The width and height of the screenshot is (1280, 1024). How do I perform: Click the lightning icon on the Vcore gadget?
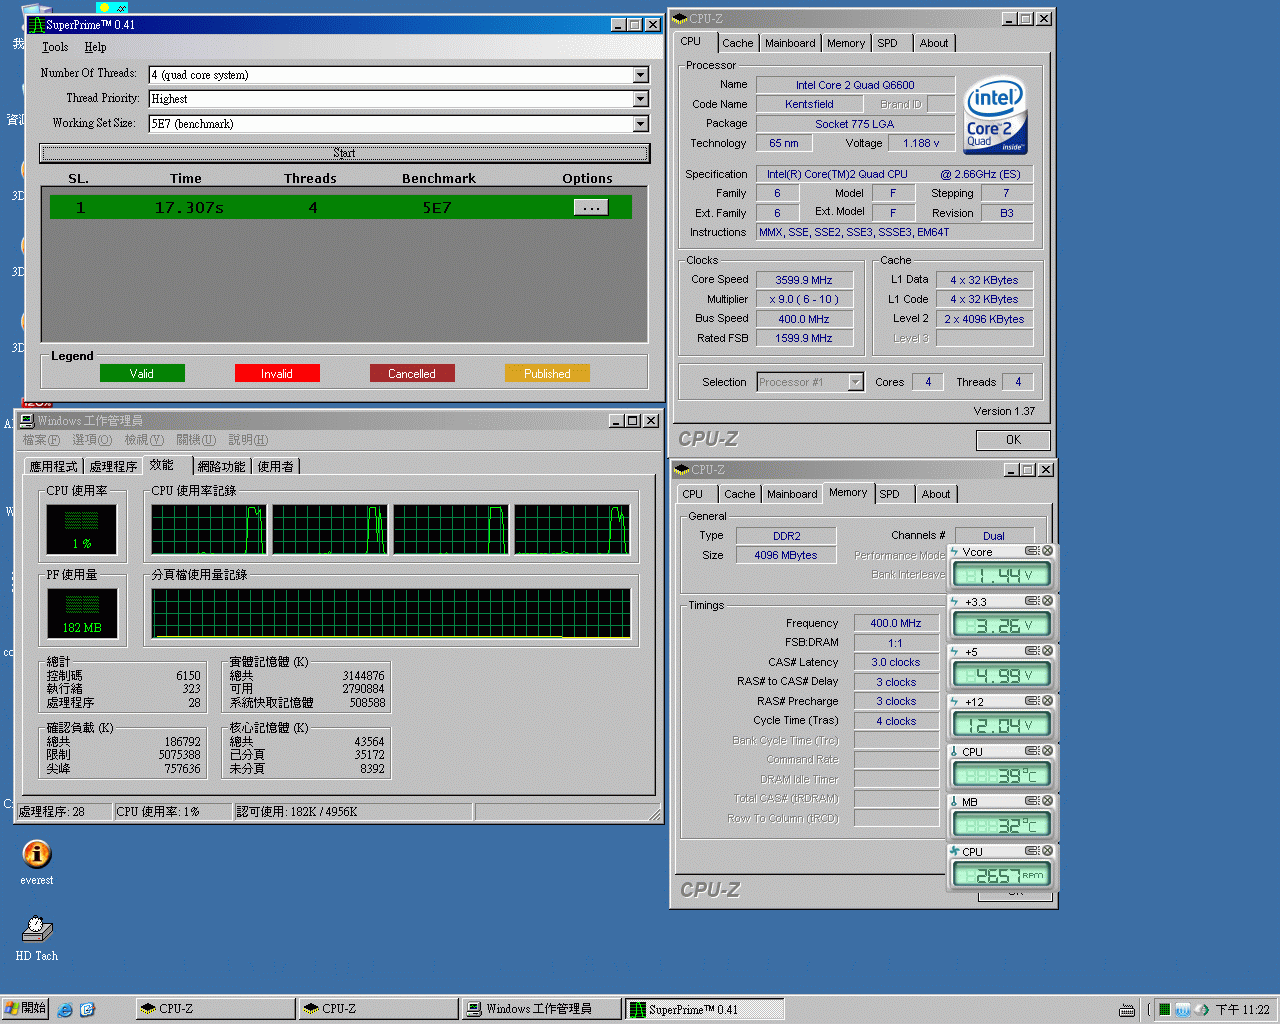(x=954, y=551)
